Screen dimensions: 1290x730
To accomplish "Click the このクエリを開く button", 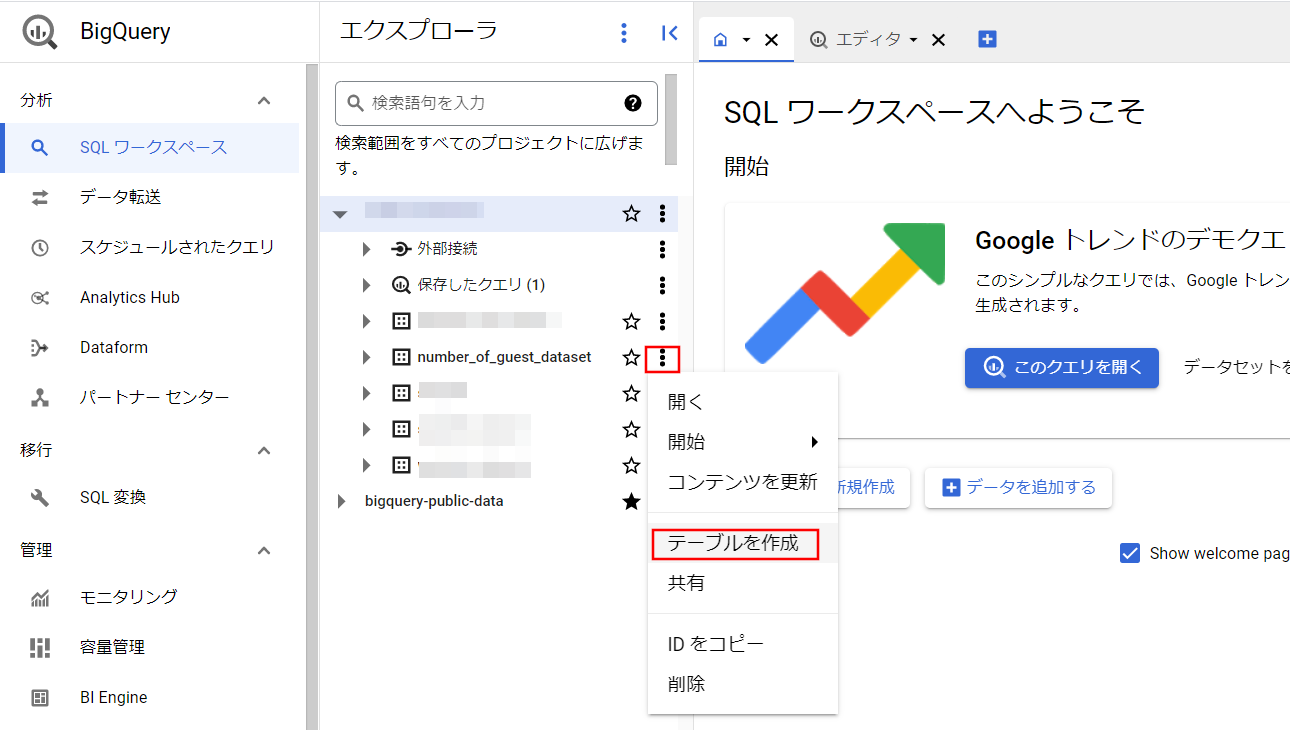I will (1061, 367).
